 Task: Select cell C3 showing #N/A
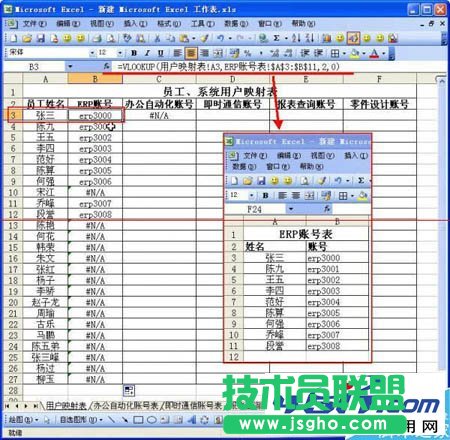159,116
